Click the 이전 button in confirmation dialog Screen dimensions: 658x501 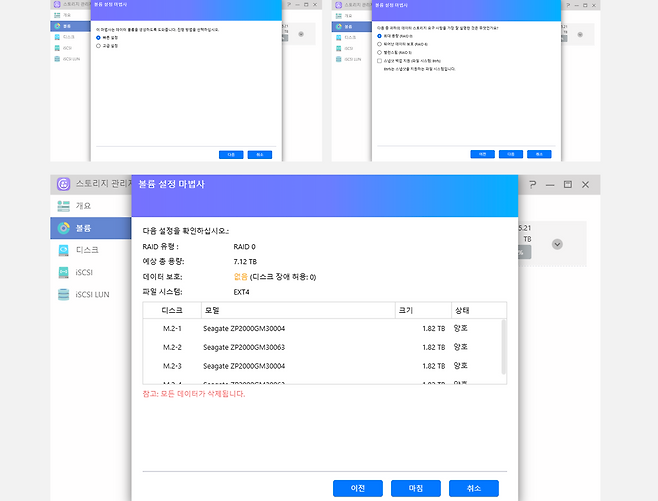click(358, 488)
